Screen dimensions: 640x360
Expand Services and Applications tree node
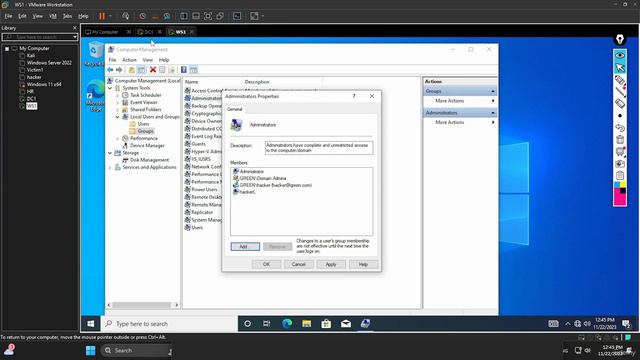point(110,167)
